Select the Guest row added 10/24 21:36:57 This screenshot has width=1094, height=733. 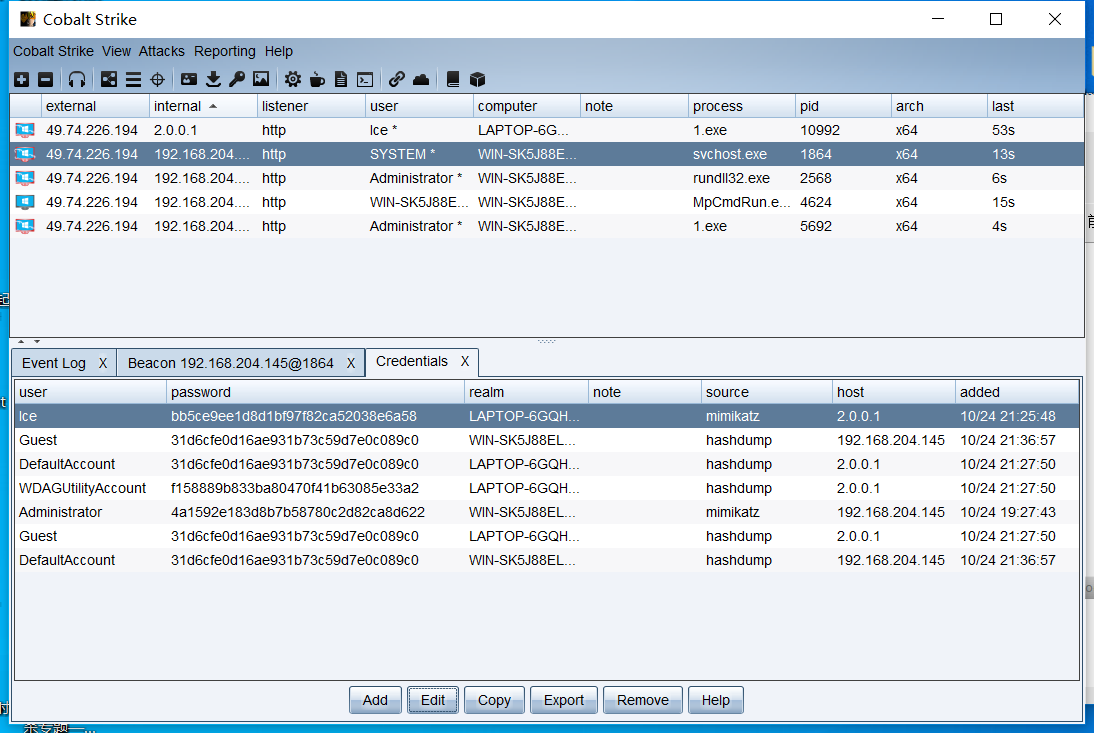tap(547, 440)
